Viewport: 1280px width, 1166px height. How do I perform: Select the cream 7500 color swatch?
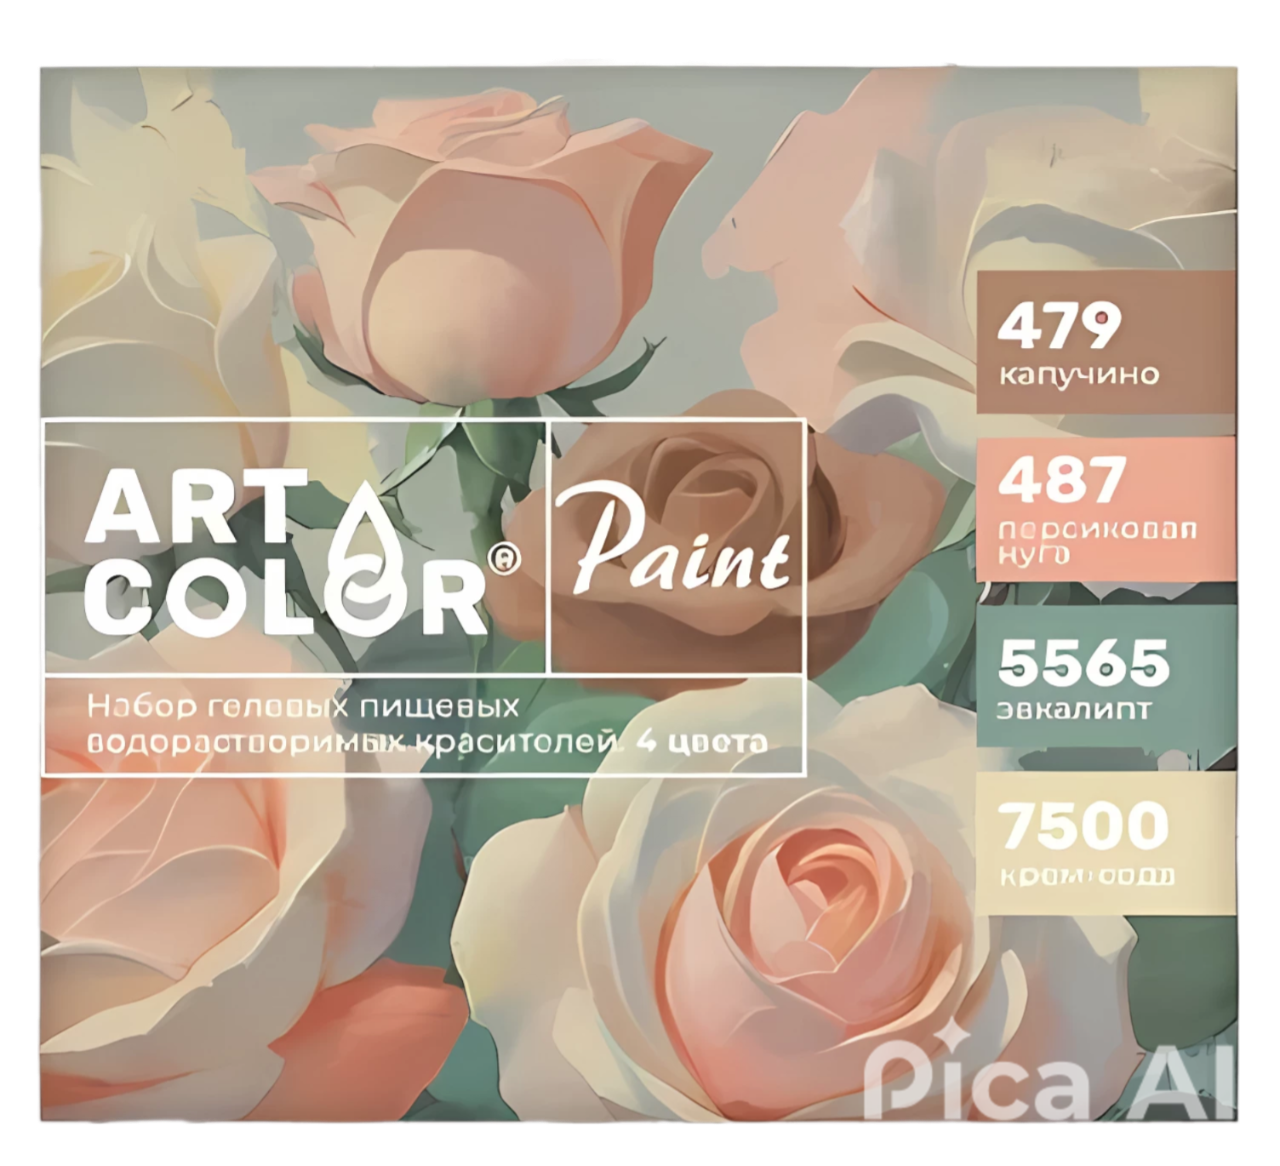click(1106, 842)
